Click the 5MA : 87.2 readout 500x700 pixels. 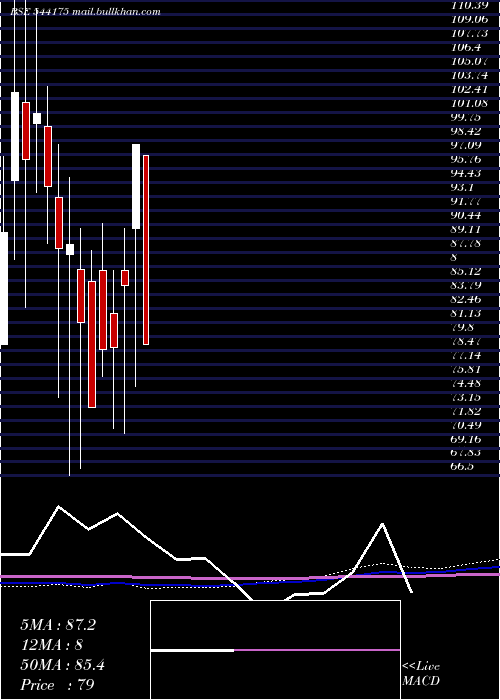click(58, 625)
